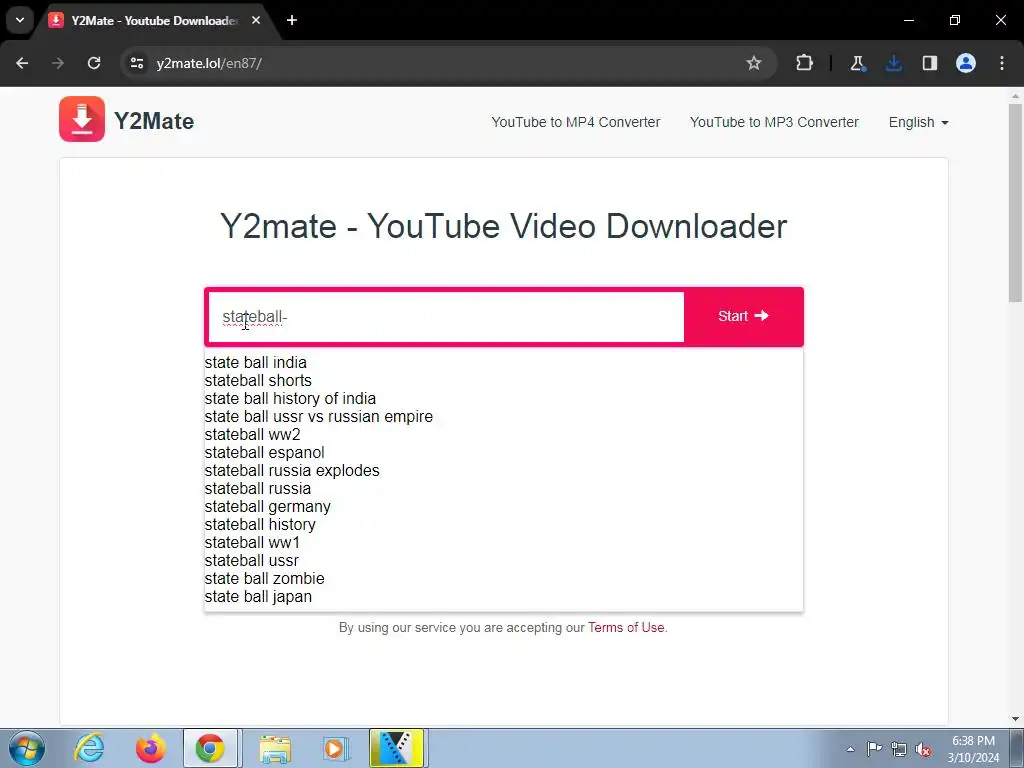Show hidden tray icons arrow
Viewport: 1024px width, 768px height.
click(850, 749)
